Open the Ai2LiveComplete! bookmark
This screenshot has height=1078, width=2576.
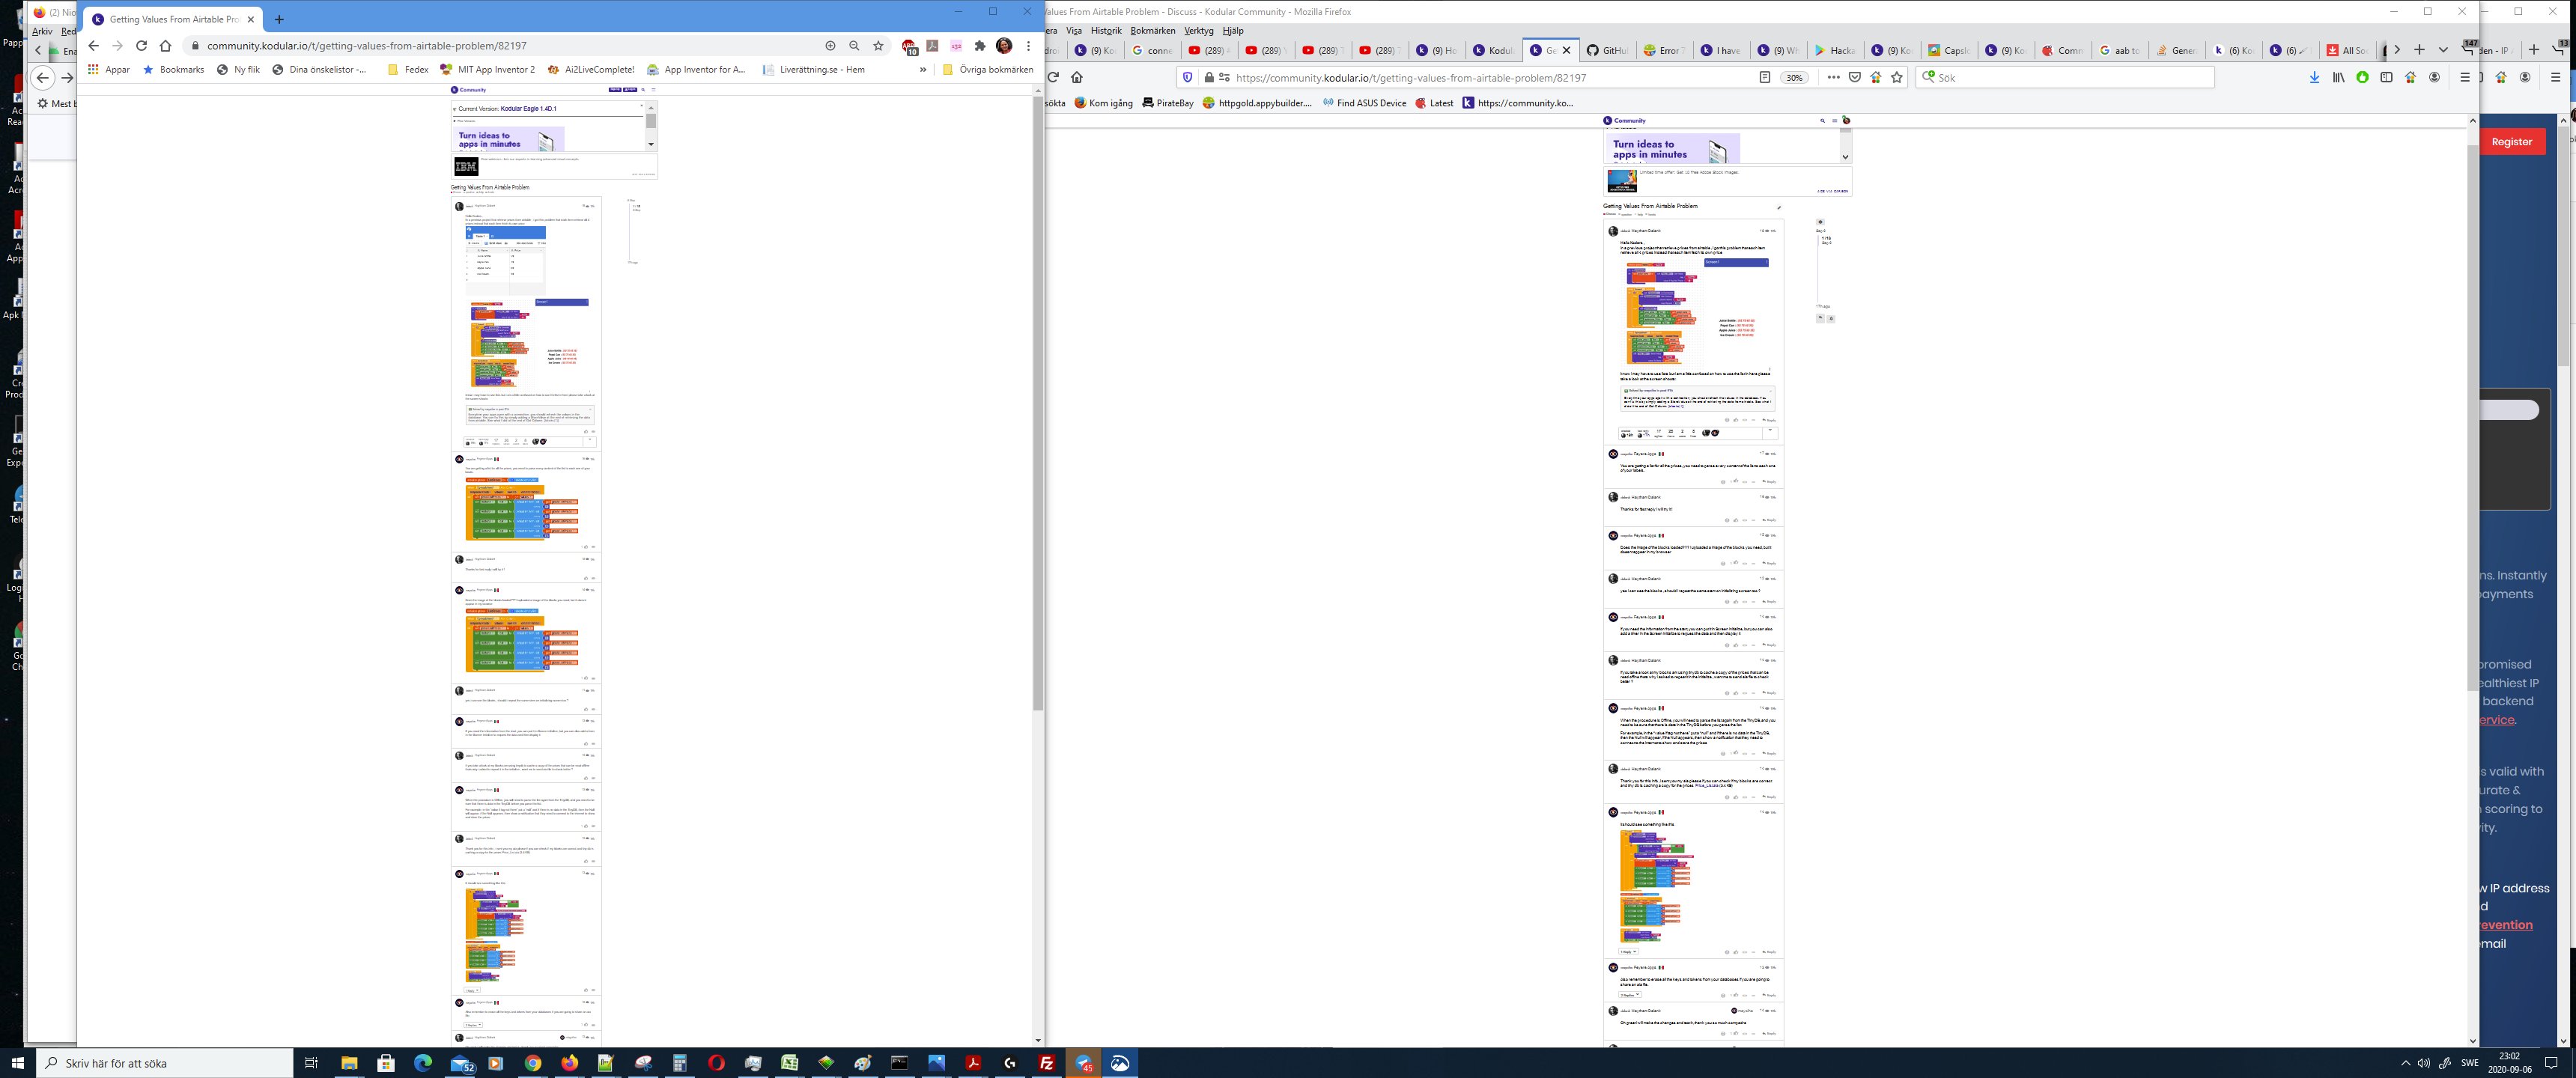tap(590, 70)
